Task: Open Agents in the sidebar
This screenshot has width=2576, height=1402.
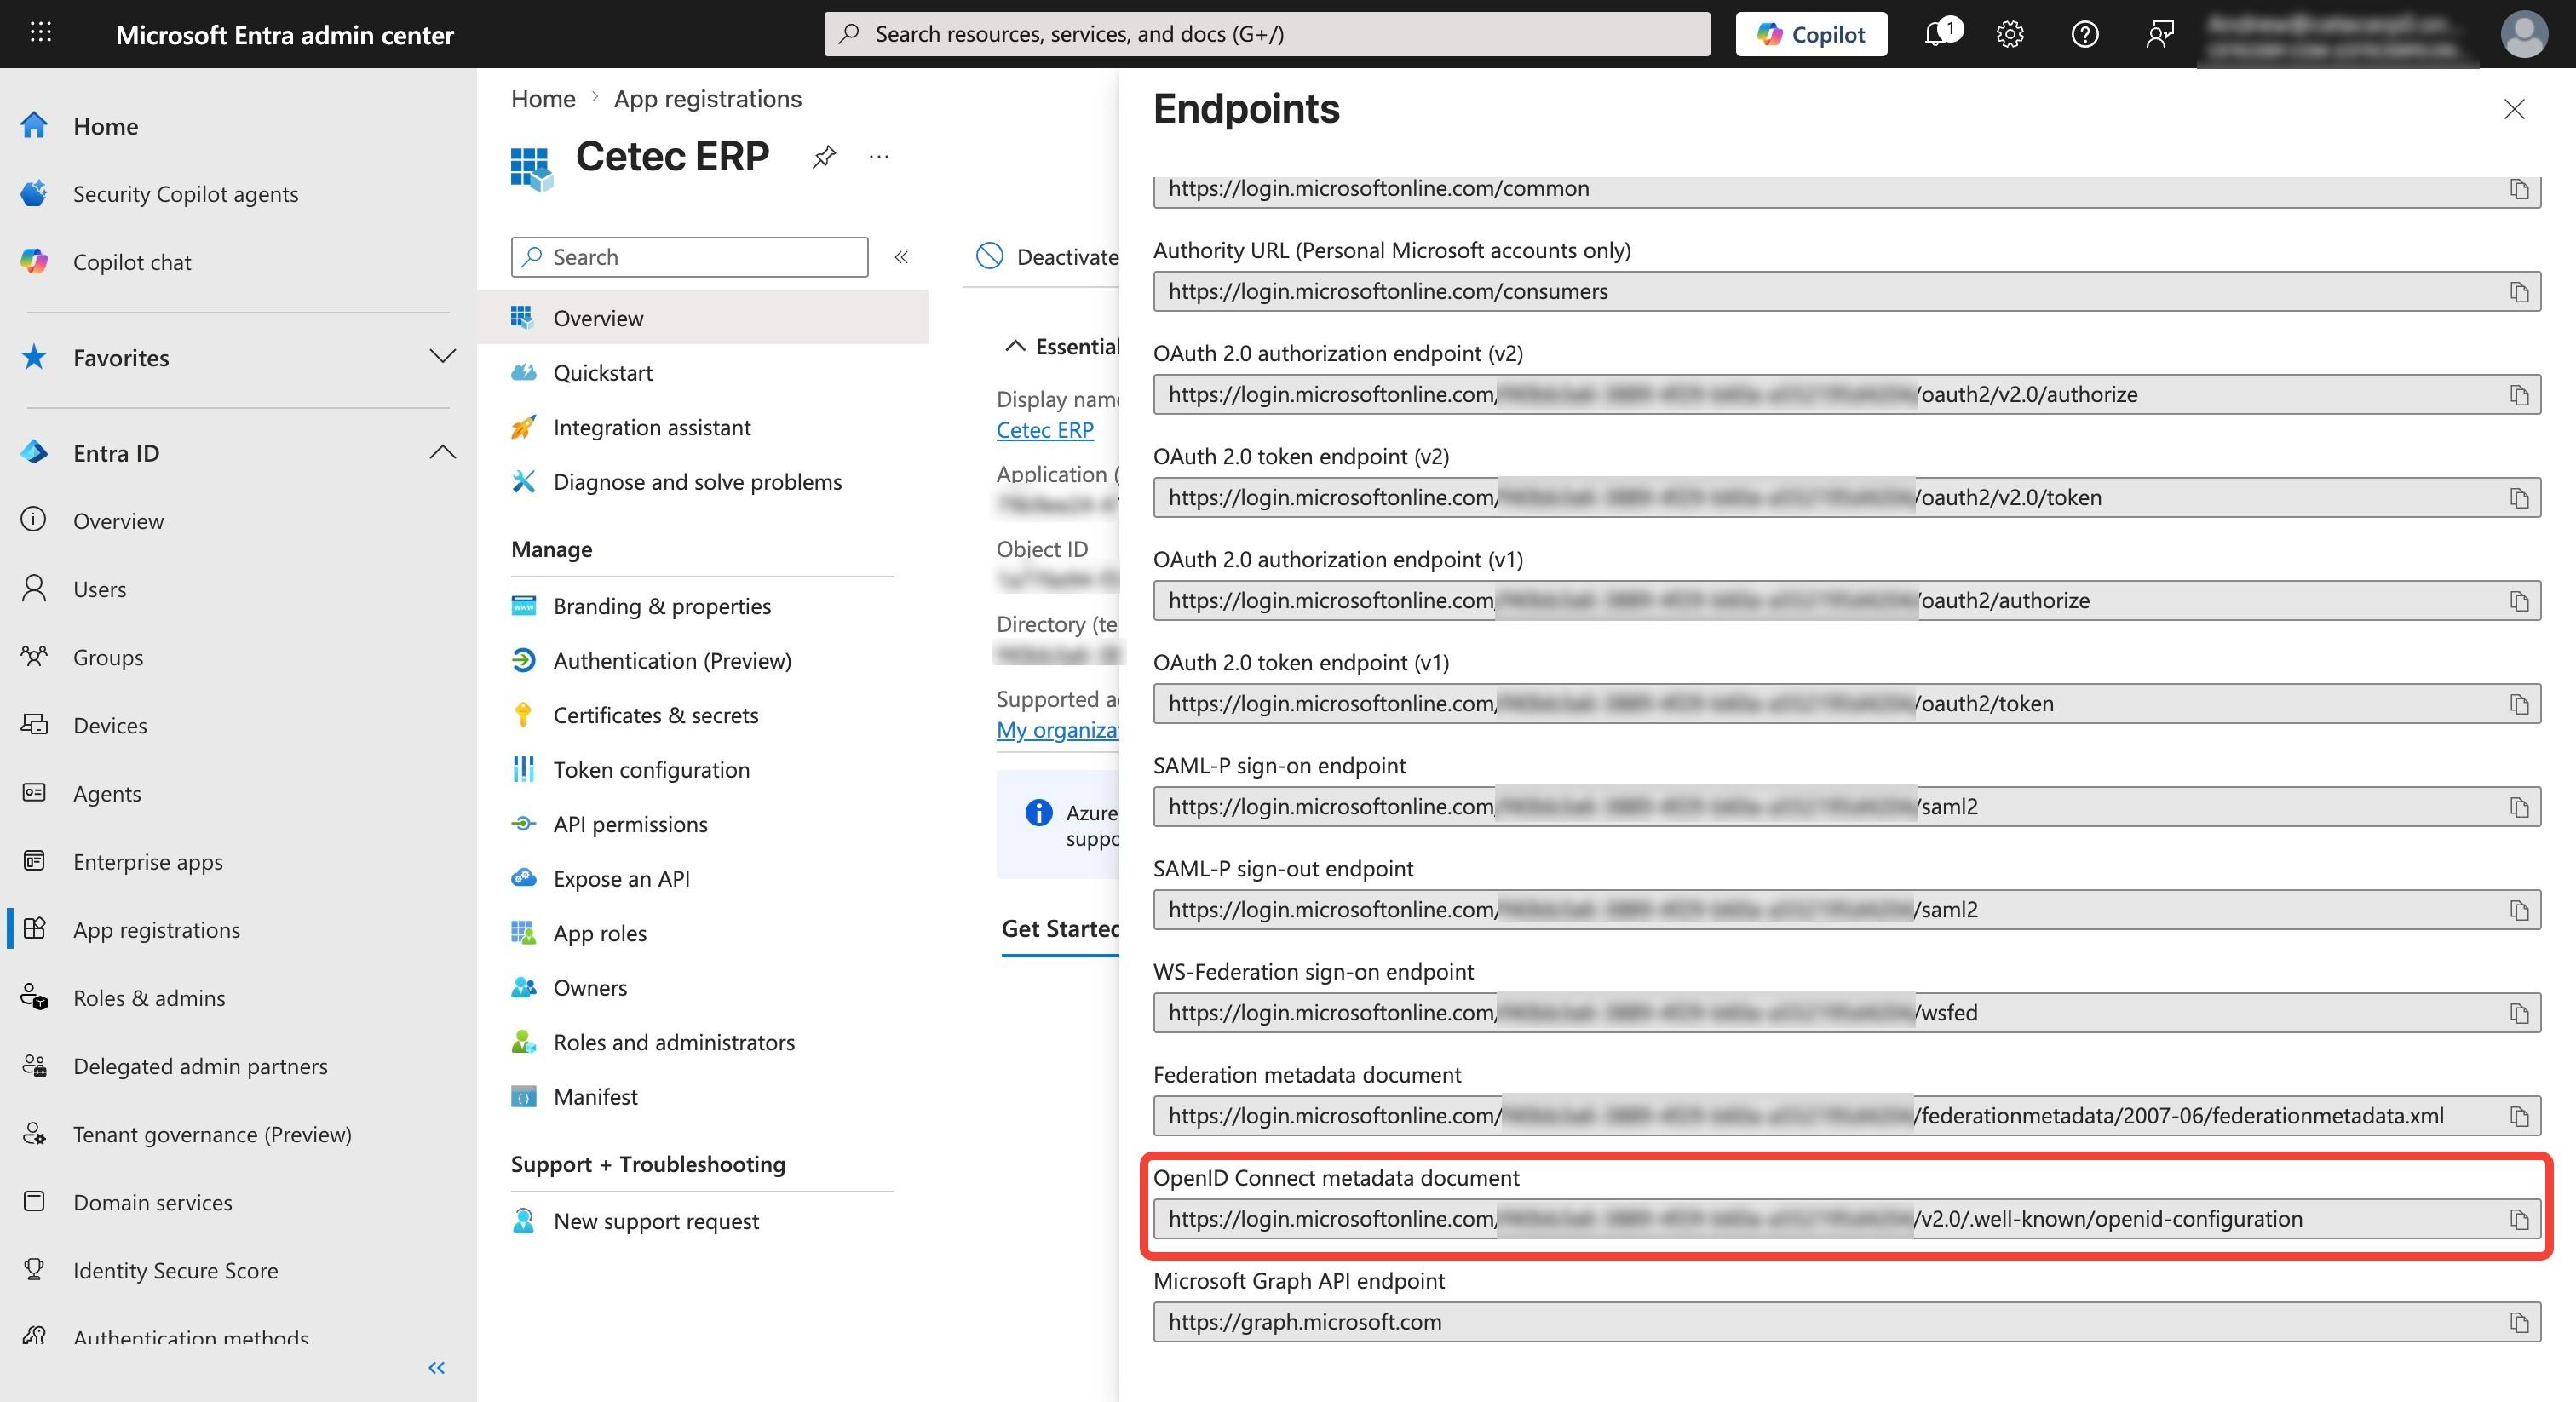Action: (107, 793)
